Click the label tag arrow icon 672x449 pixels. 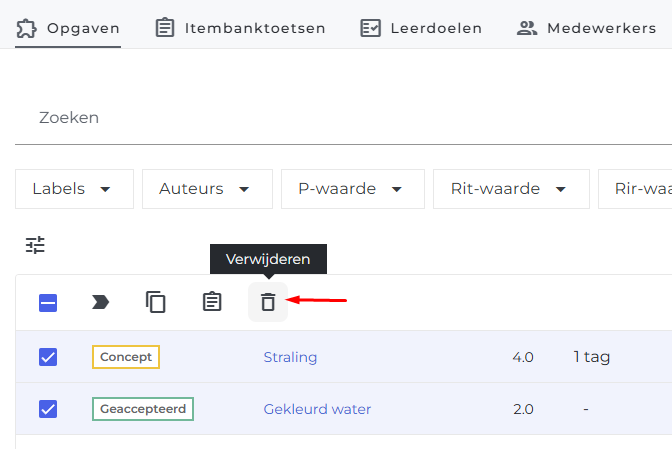[100, 302]
